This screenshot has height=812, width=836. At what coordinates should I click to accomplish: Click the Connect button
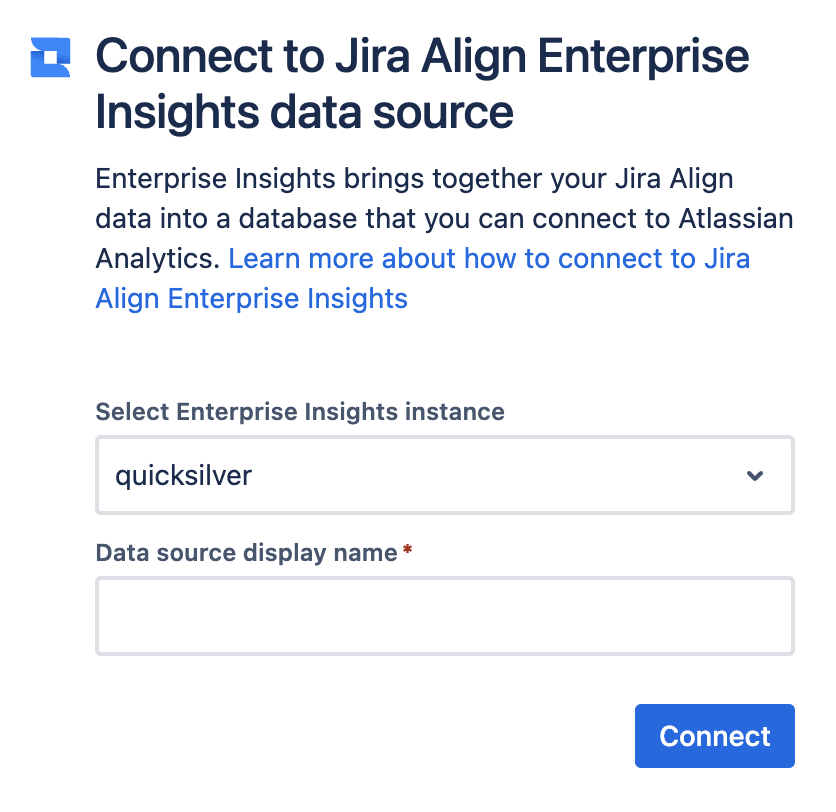click(714, 735)
